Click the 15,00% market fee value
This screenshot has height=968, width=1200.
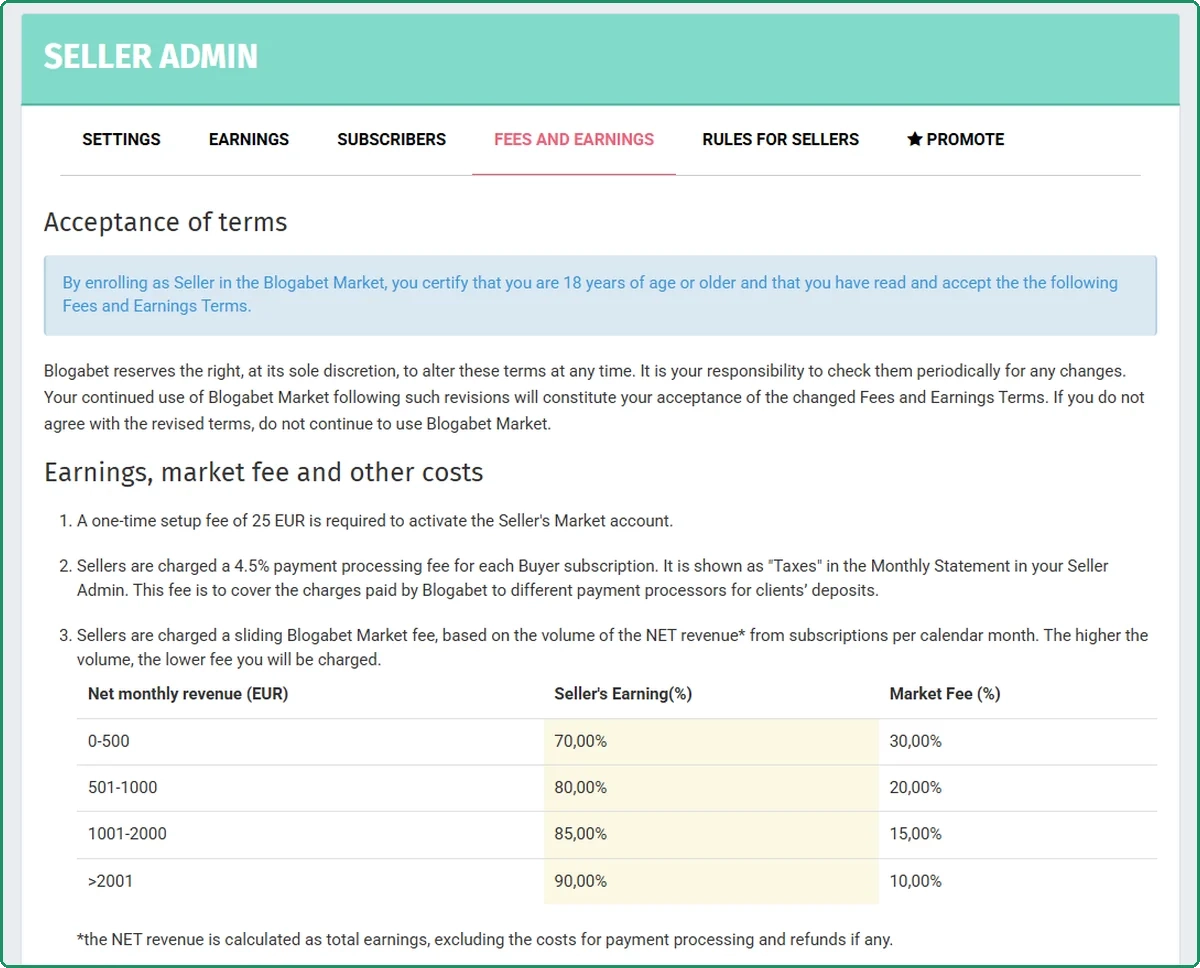tap(916, 834)
